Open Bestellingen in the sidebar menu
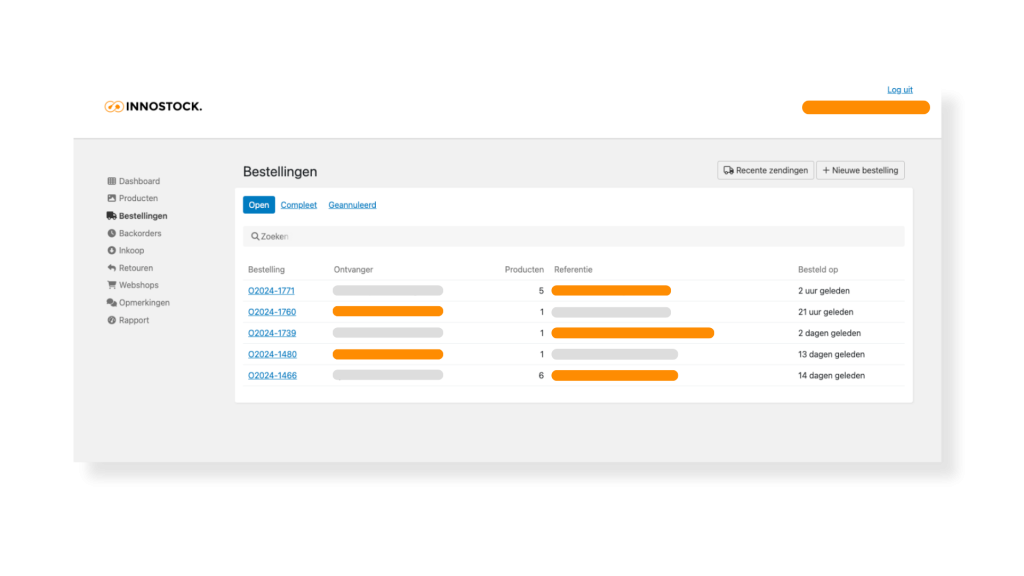 point(142,216)
